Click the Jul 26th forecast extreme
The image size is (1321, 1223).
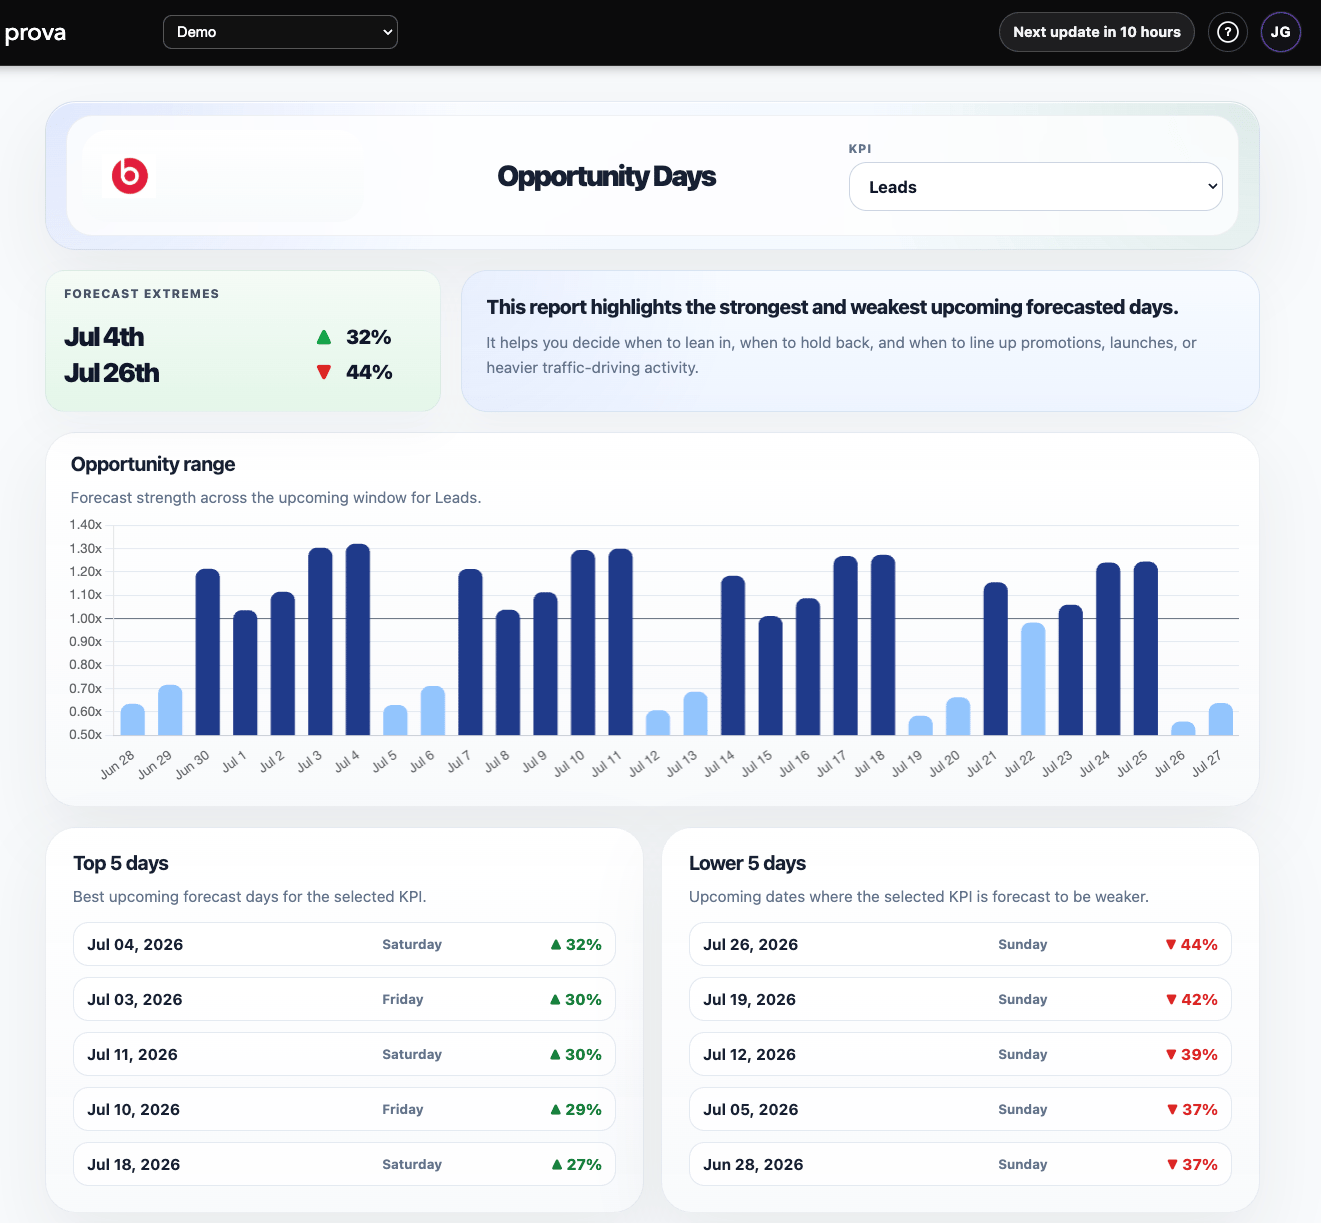tap(112, 373)
